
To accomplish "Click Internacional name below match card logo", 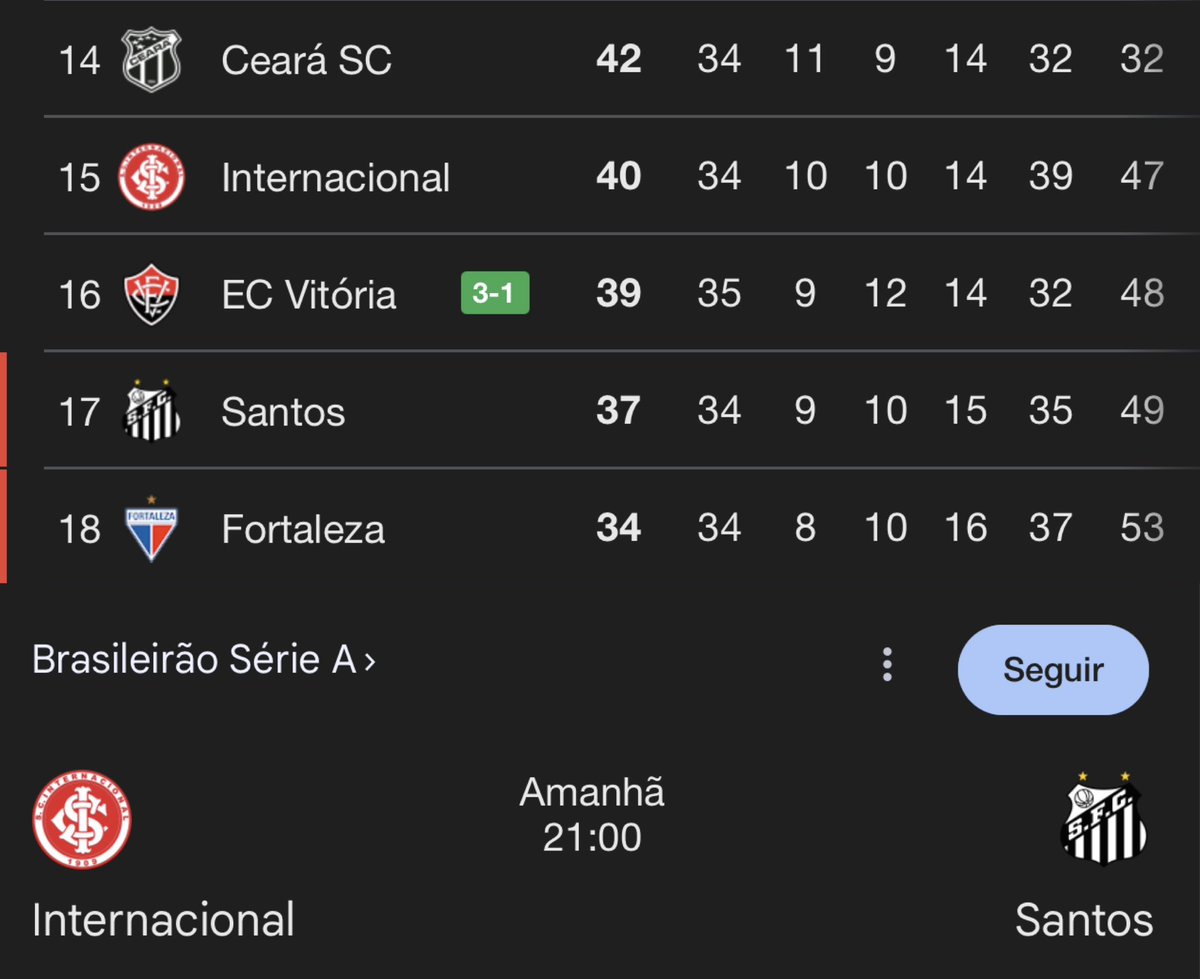I will point(163,920).
